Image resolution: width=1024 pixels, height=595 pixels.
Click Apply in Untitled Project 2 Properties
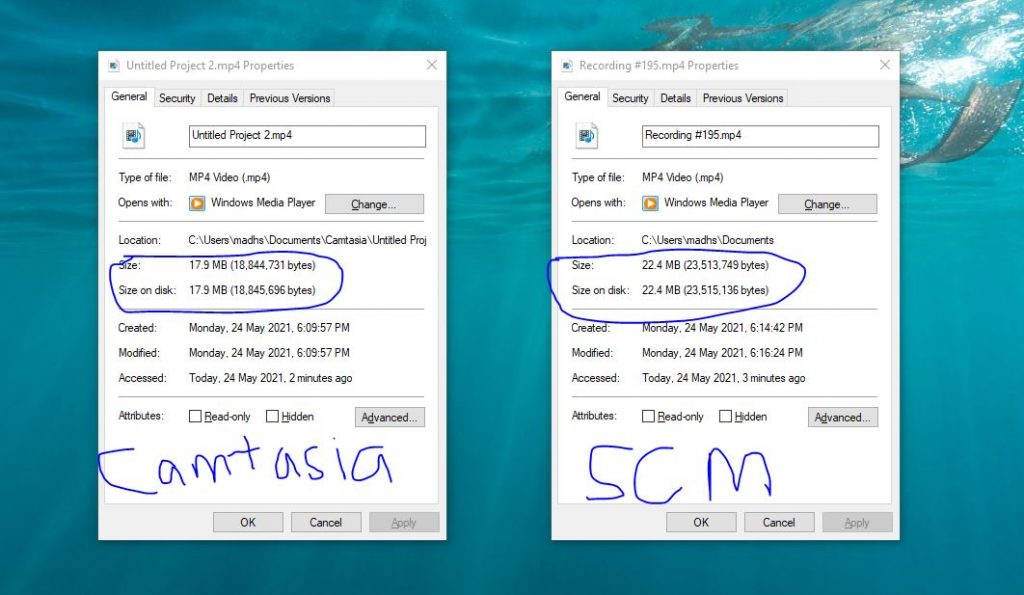404,523
